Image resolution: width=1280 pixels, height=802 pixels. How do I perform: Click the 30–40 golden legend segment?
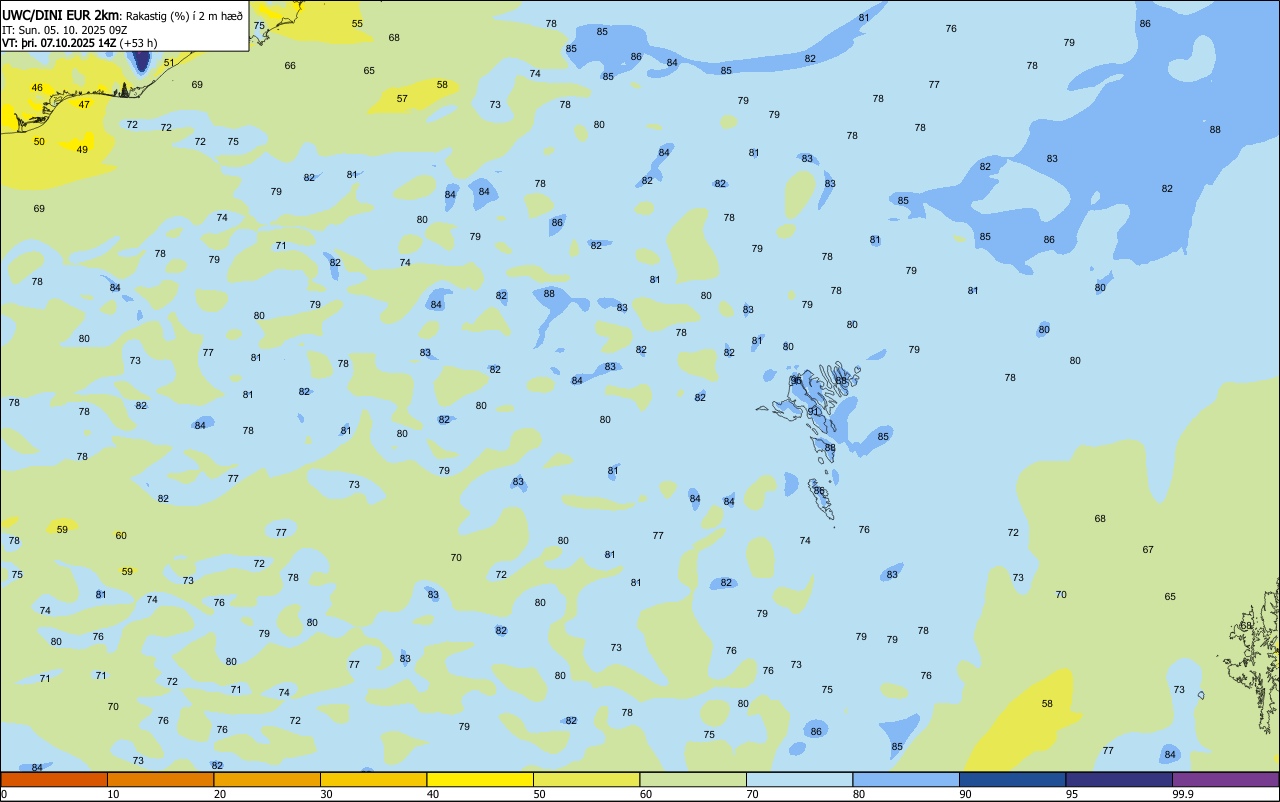[x=373, y=779]
